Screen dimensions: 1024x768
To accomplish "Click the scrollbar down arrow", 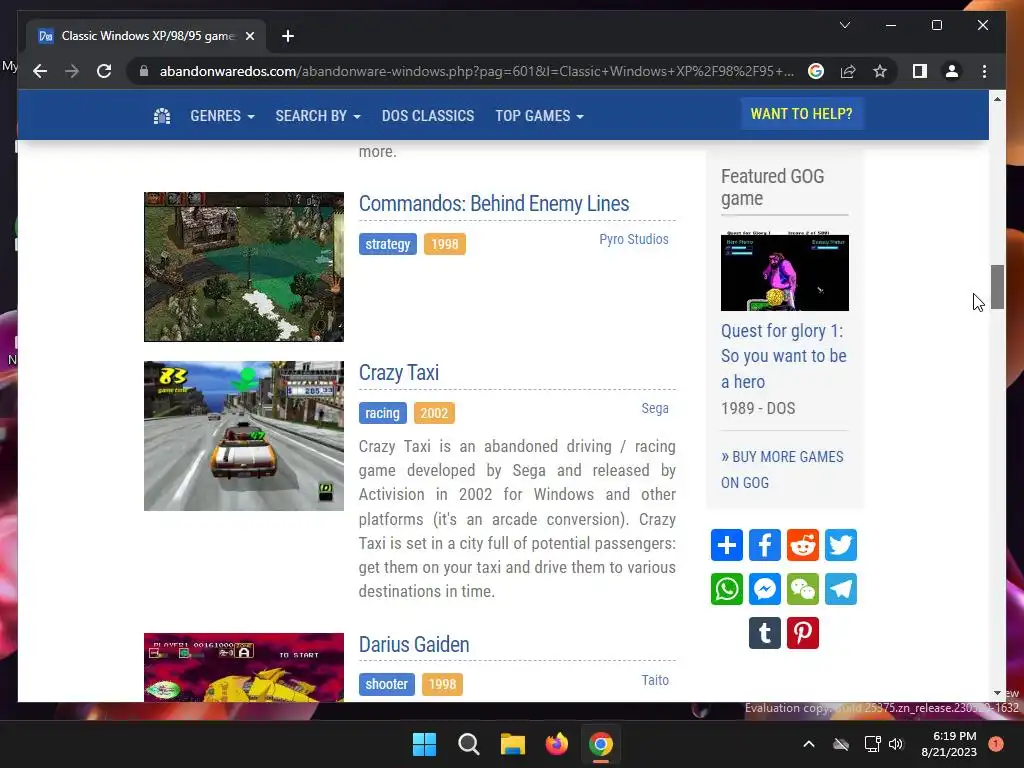I will [x=997, y=693].
